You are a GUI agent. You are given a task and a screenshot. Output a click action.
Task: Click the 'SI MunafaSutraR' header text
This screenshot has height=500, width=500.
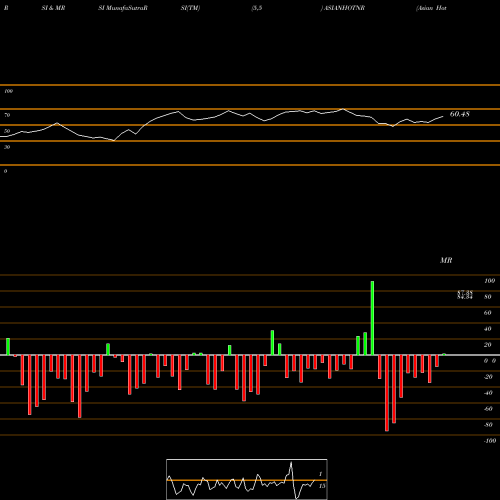(123, 8)
